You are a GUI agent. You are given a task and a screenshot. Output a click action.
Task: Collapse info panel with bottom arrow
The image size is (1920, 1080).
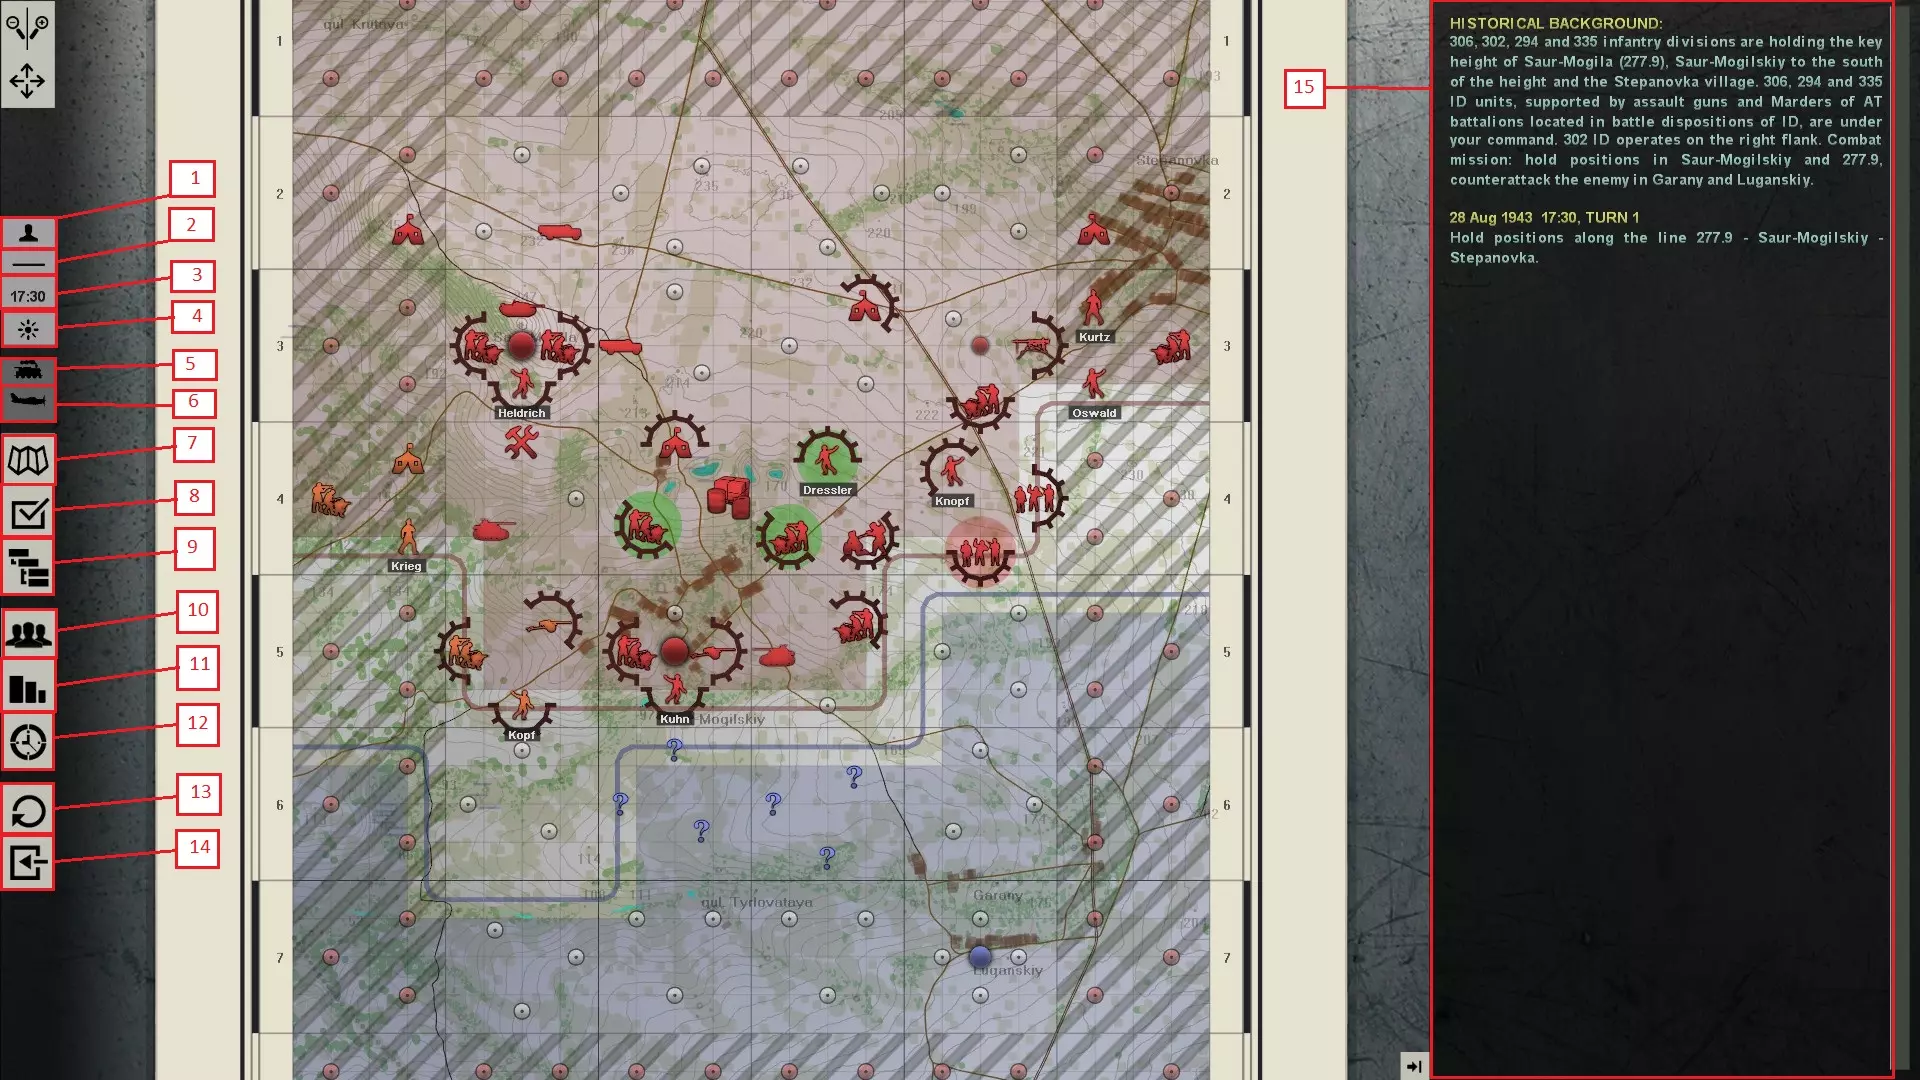coord(1413,1066)
